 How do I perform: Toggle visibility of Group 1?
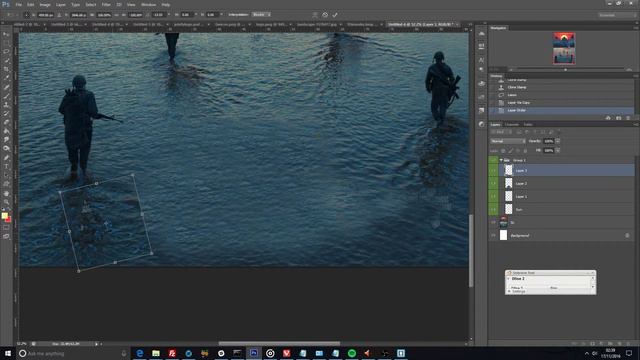(493, 160)
